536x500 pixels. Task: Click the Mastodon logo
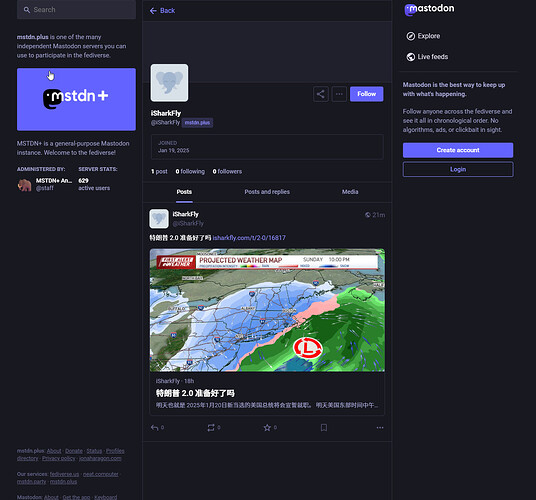click(x=429, y=9)
